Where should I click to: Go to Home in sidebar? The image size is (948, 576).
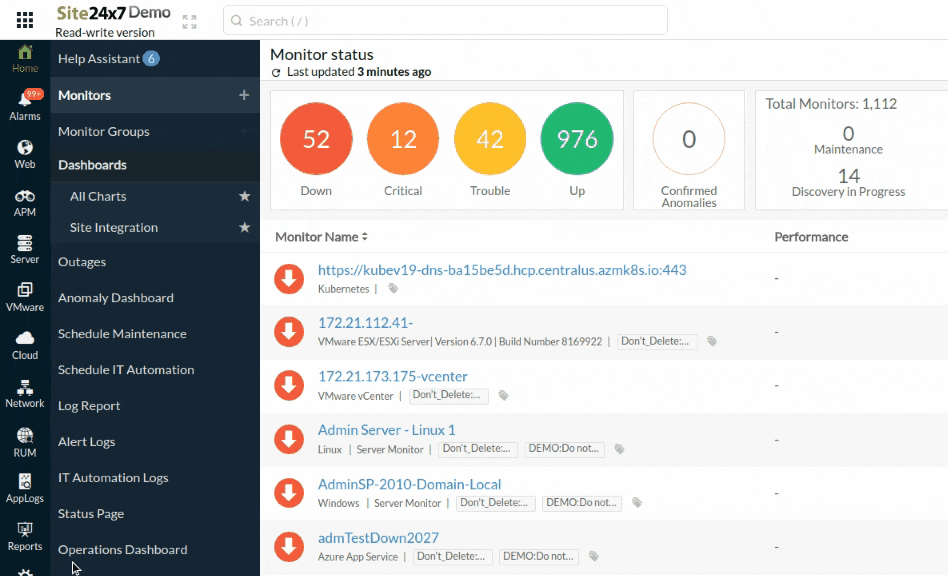pyautogui.click(x=25, y=59)
